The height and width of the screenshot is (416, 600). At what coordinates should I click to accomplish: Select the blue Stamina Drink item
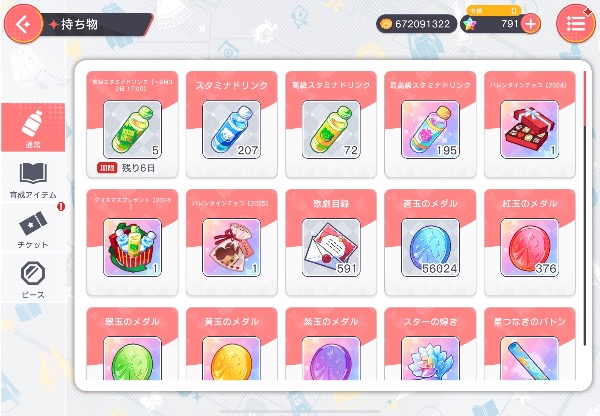point(232,124)
